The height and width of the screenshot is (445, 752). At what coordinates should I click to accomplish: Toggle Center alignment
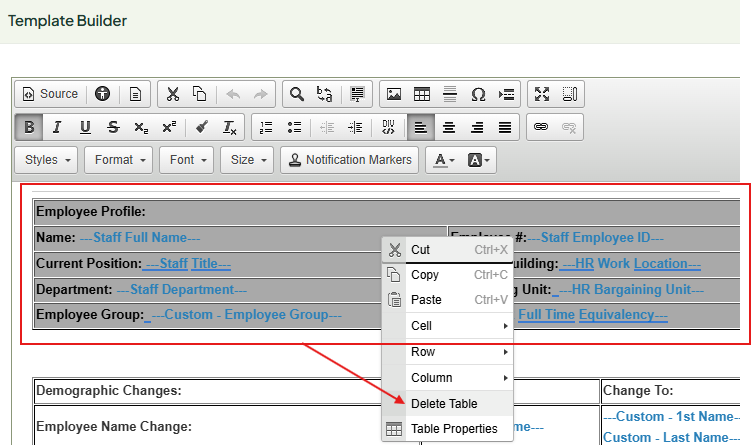[x=449, y=127]
